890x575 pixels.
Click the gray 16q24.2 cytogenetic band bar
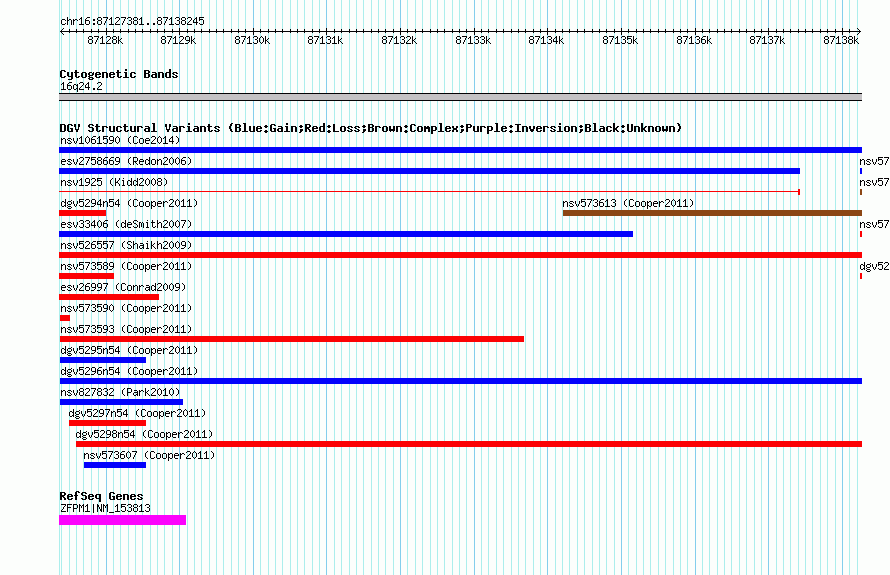coord(460,97)
